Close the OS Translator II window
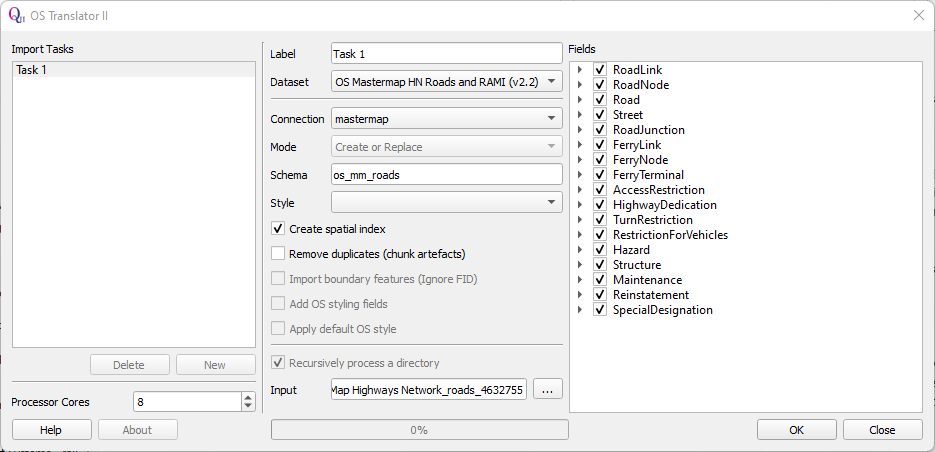 (919, 16)
